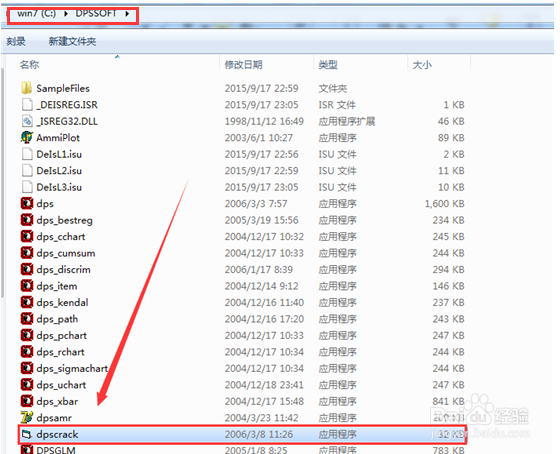Select the file name AmmiPlot

point(58,138)
